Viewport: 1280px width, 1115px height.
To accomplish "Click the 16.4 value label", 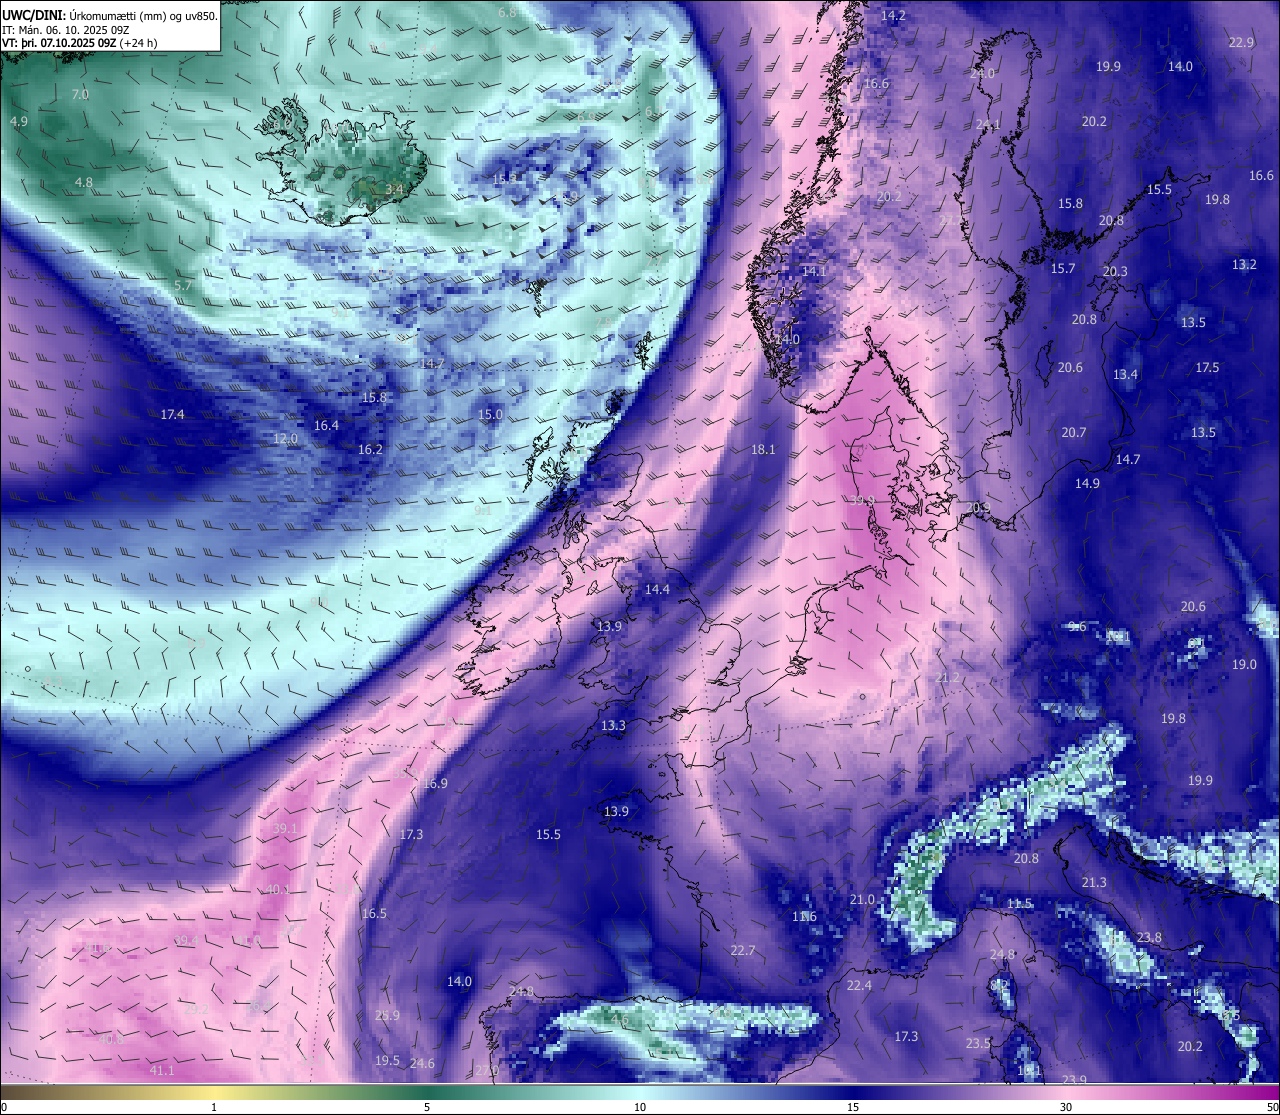I will point(326,426).
